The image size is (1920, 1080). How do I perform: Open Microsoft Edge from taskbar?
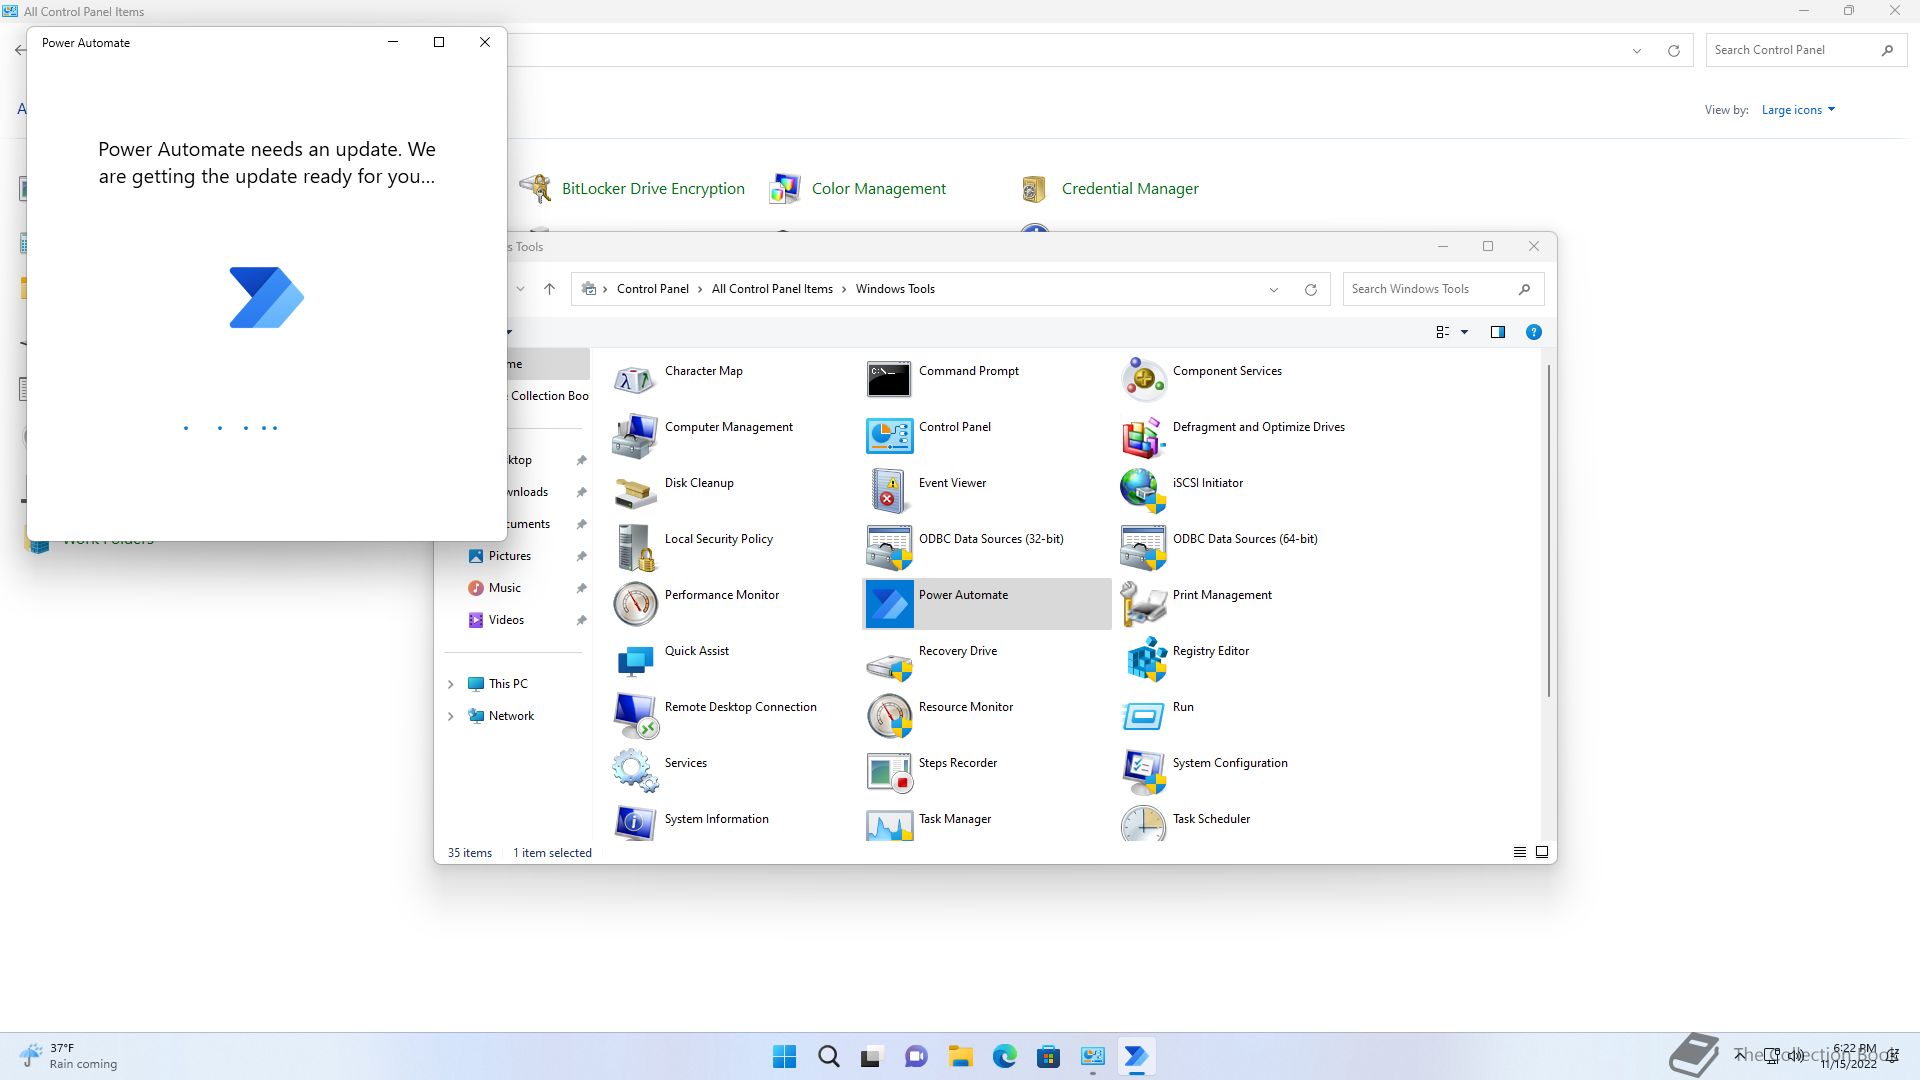tap(1005, 1056)
